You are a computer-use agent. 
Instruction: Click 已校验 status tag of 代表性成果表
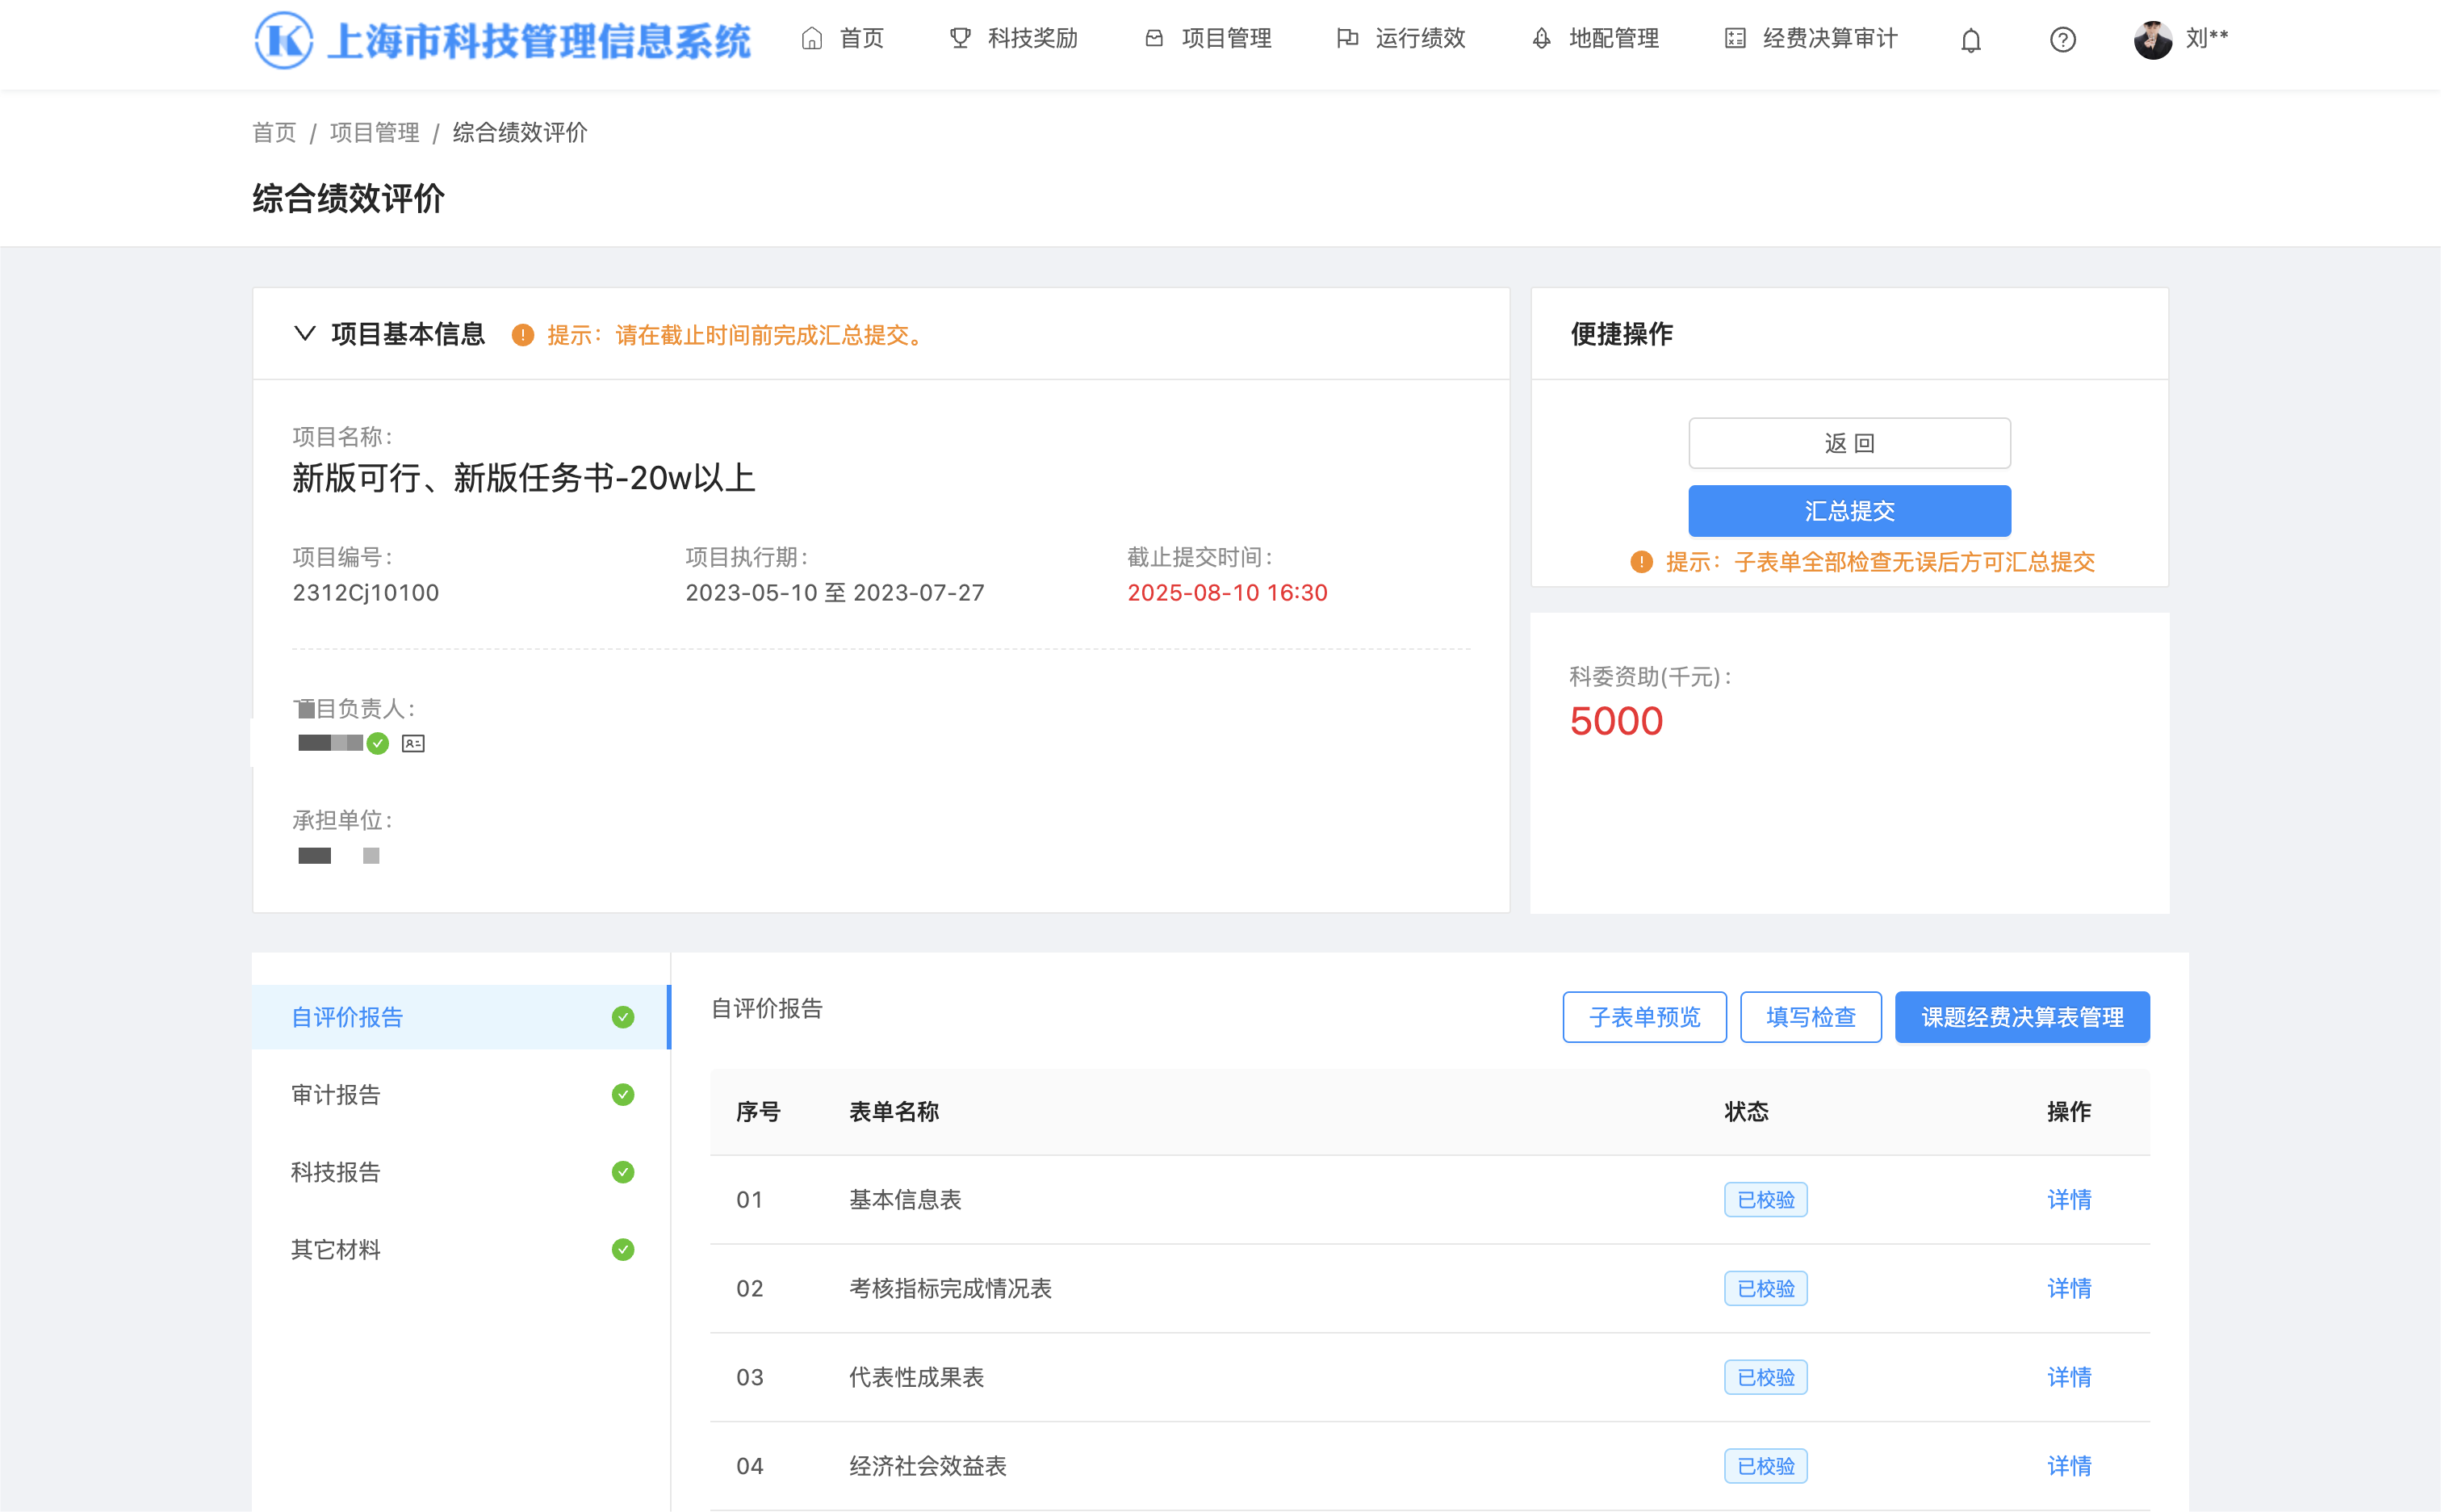pyautogui.click(x=1765, y=1378)
